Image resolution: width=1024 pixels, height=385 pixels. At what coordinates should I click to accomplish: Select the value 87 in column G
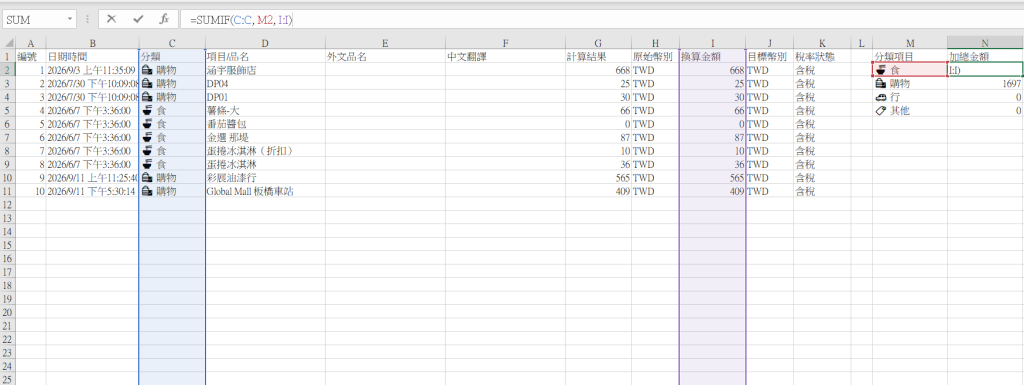tap(598, 137)
